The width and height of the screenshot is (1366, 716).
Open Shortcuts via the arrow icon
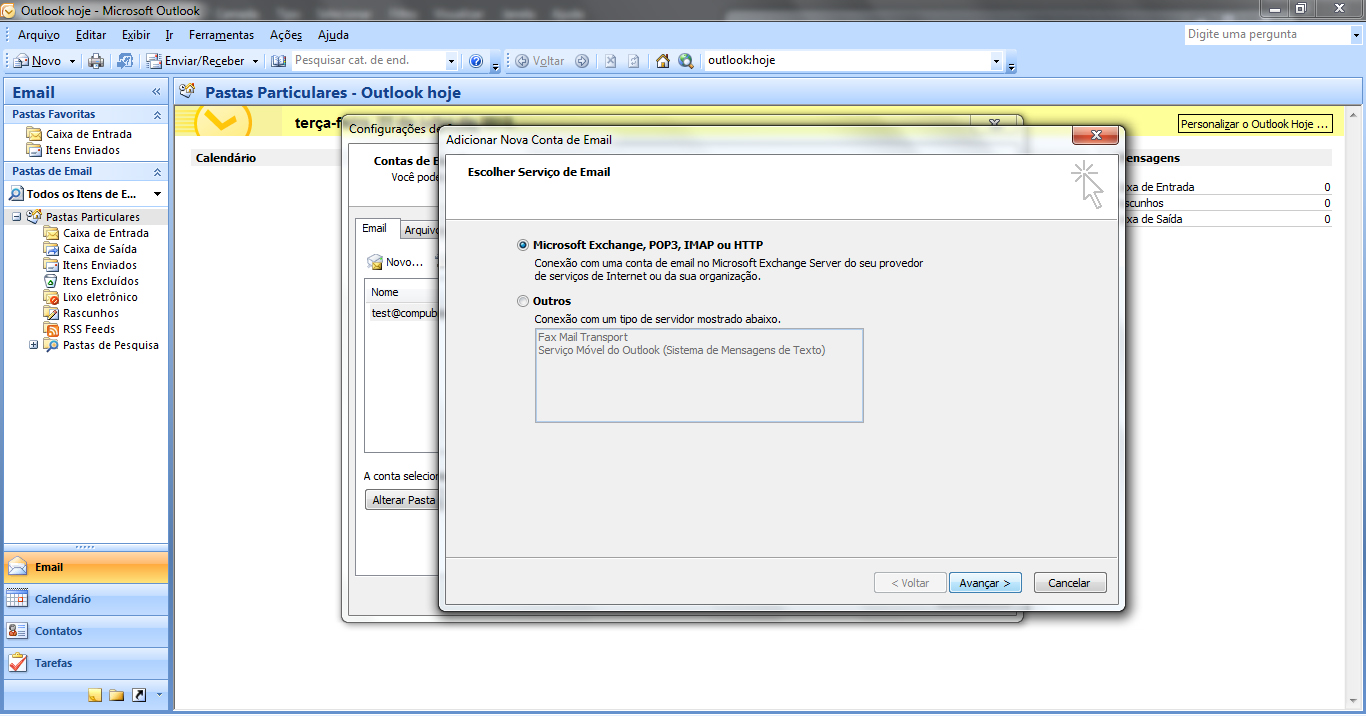click(139, 695)
